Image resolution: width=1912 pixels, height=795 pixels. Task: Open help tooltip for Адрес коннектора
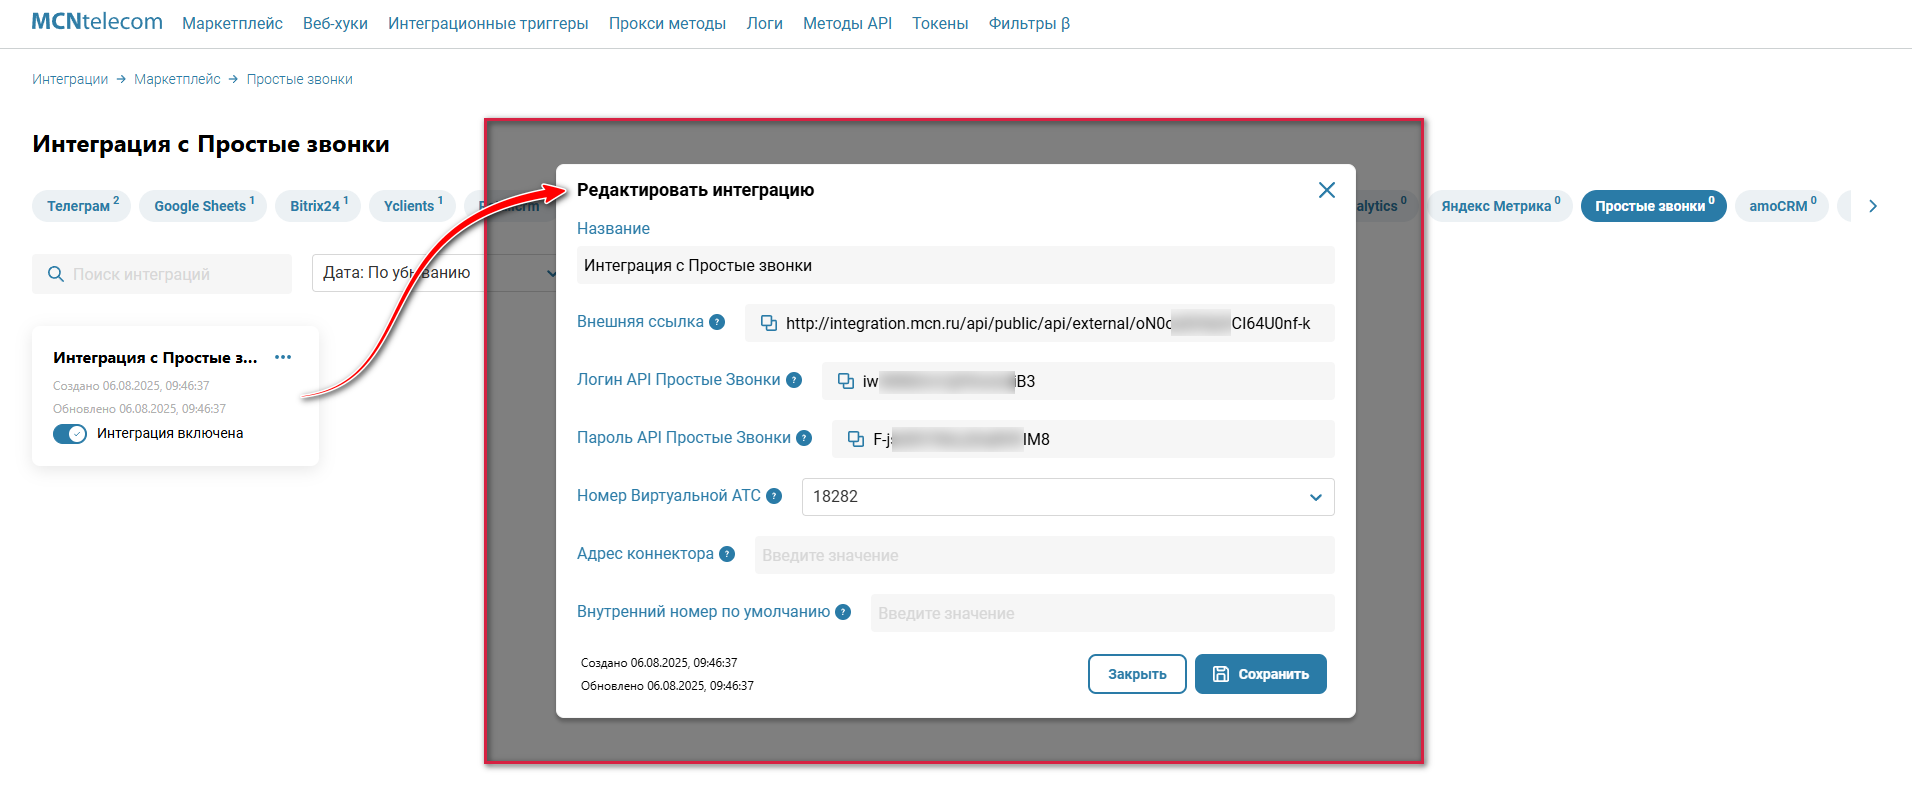[727, 554]
